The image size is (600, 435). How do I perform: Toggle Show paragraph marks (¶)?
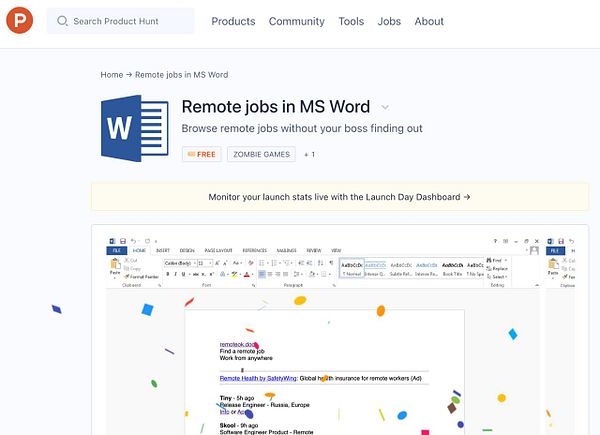click(331, 263)
